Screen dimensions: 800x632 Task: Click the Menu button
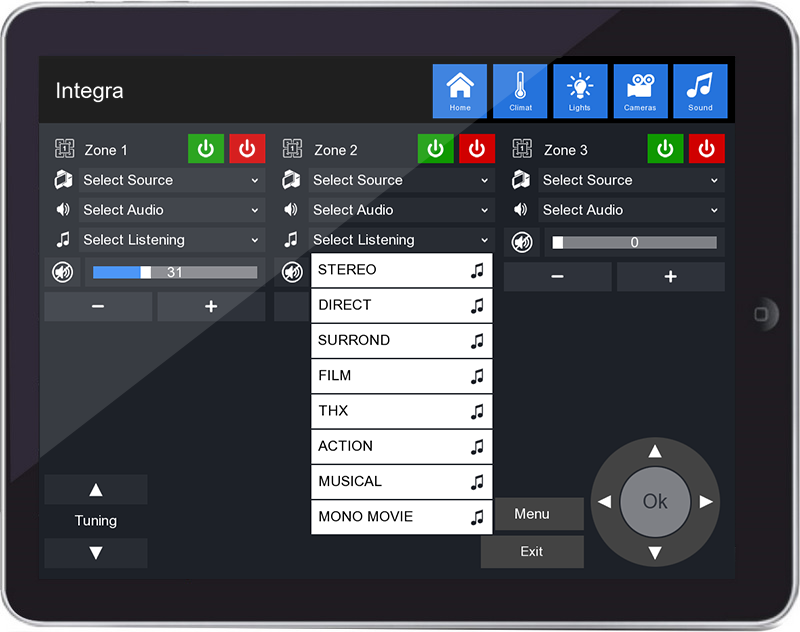tap(532, 514)
